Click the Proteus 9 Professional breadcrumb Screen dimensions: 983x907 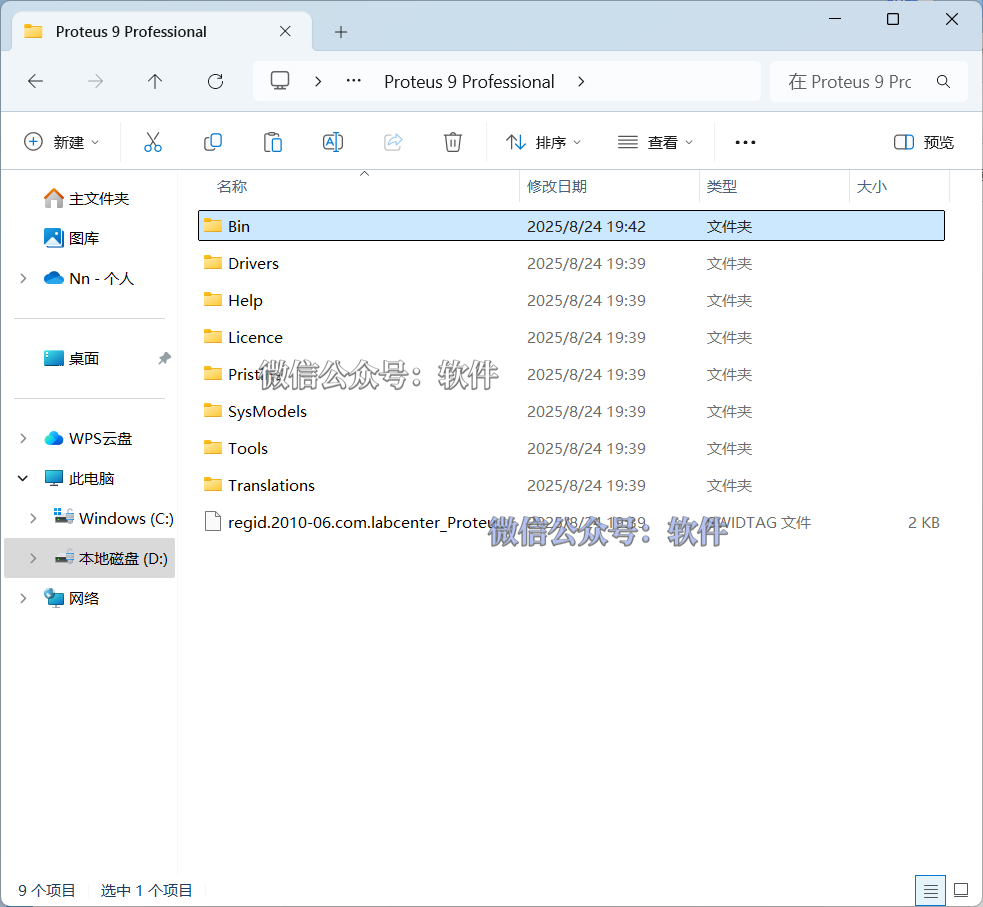pyautogui.click(x=469, y=81)
